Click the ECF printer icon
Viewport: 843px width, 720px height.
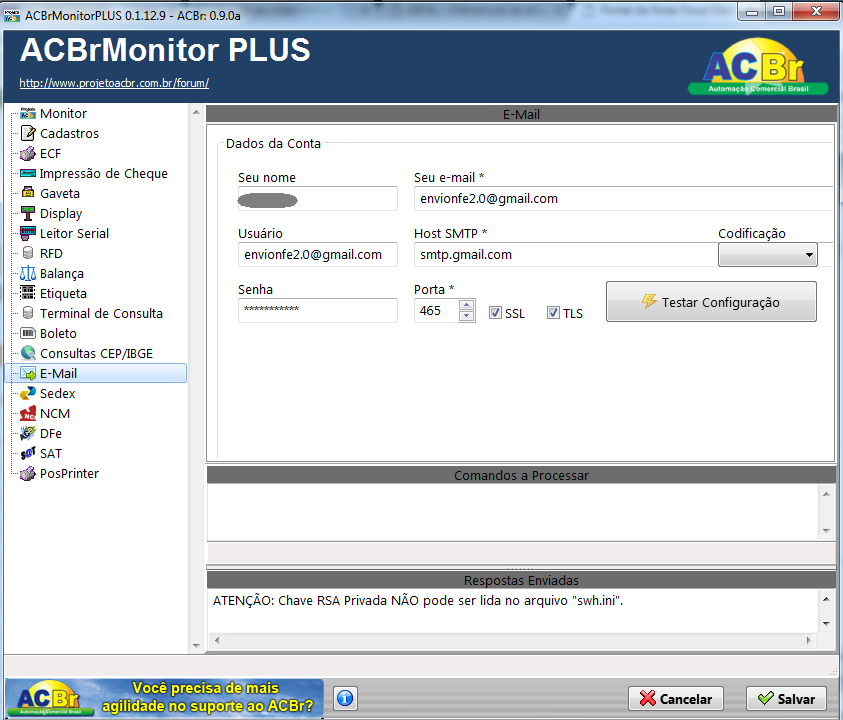[x=28, y=154]
